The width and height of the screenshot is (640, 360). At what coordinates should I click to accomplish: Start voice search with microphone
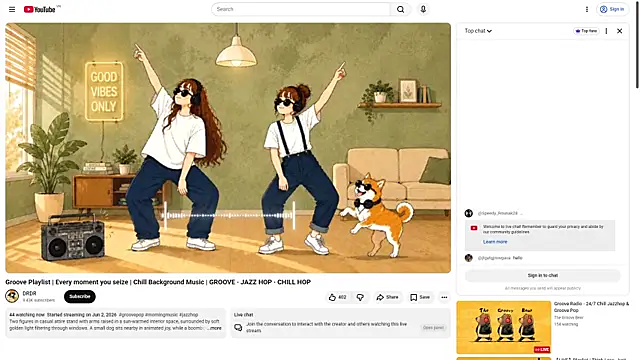(x=423, y=9)
